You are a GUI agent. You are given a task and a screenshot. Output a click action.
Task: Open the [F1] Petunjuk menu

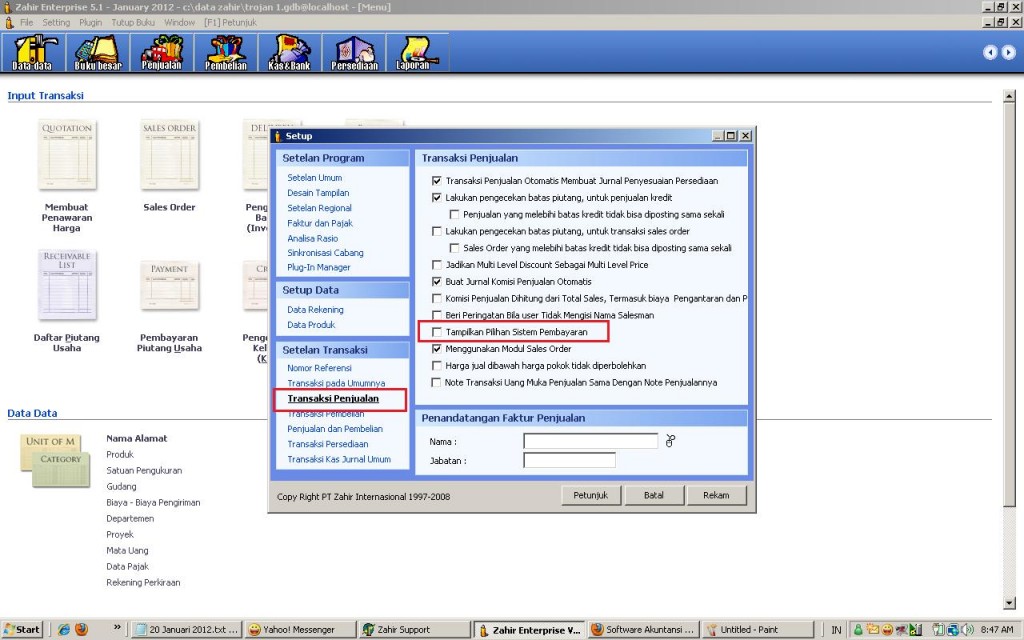click(x=231, y=22)
